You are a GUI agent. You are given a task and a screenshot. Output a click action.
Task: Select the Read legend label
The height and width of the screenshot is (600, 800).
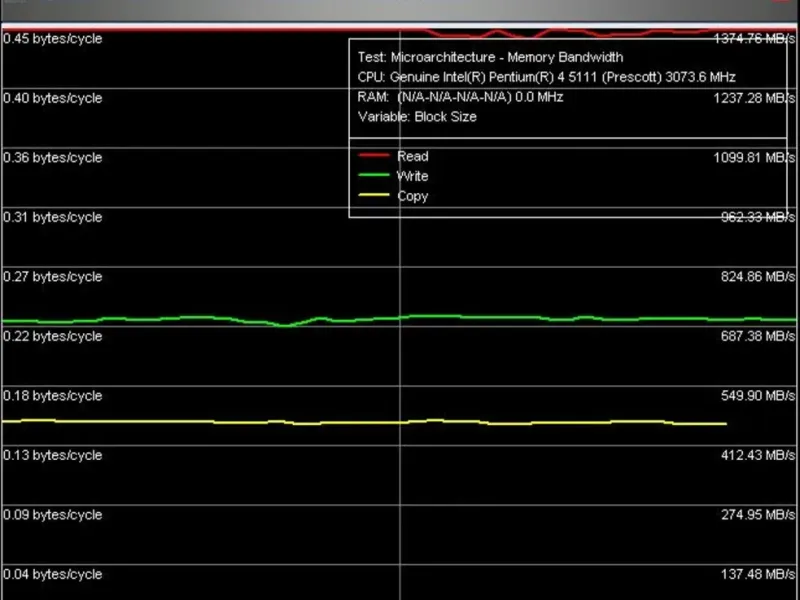point(413,156)
